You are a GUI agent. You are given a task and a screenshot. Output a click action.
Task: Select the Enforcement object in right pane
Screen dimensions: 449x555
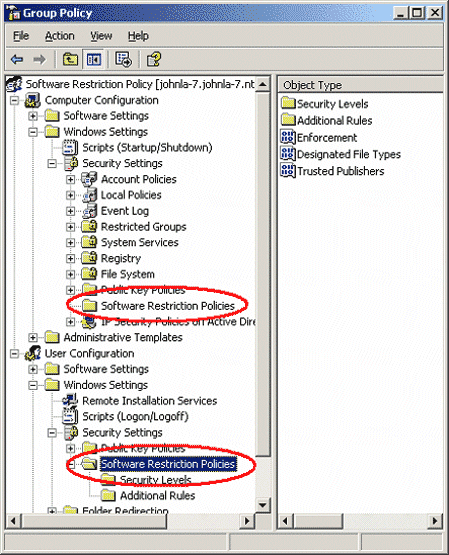coord(319,137)
